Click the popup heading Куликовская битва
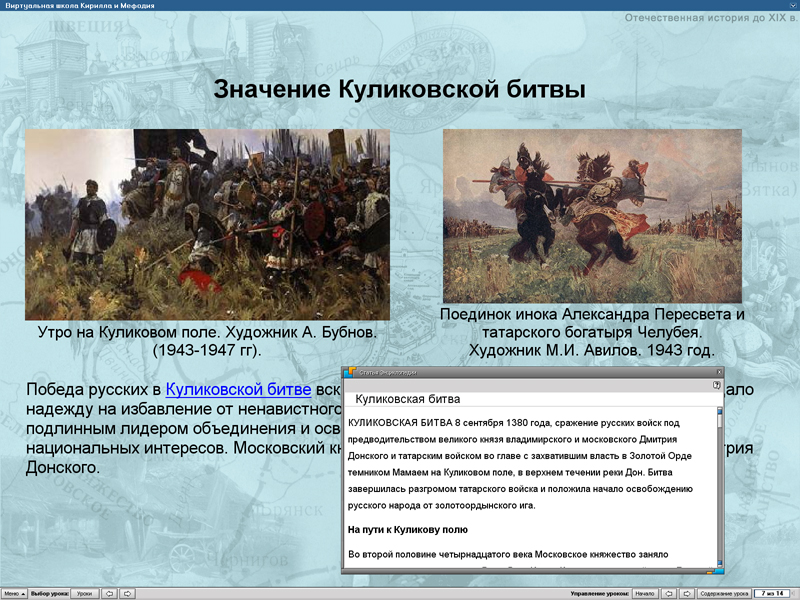Viewport: 800px width, 600px height. pyautogui.click(x=408, y=399)
